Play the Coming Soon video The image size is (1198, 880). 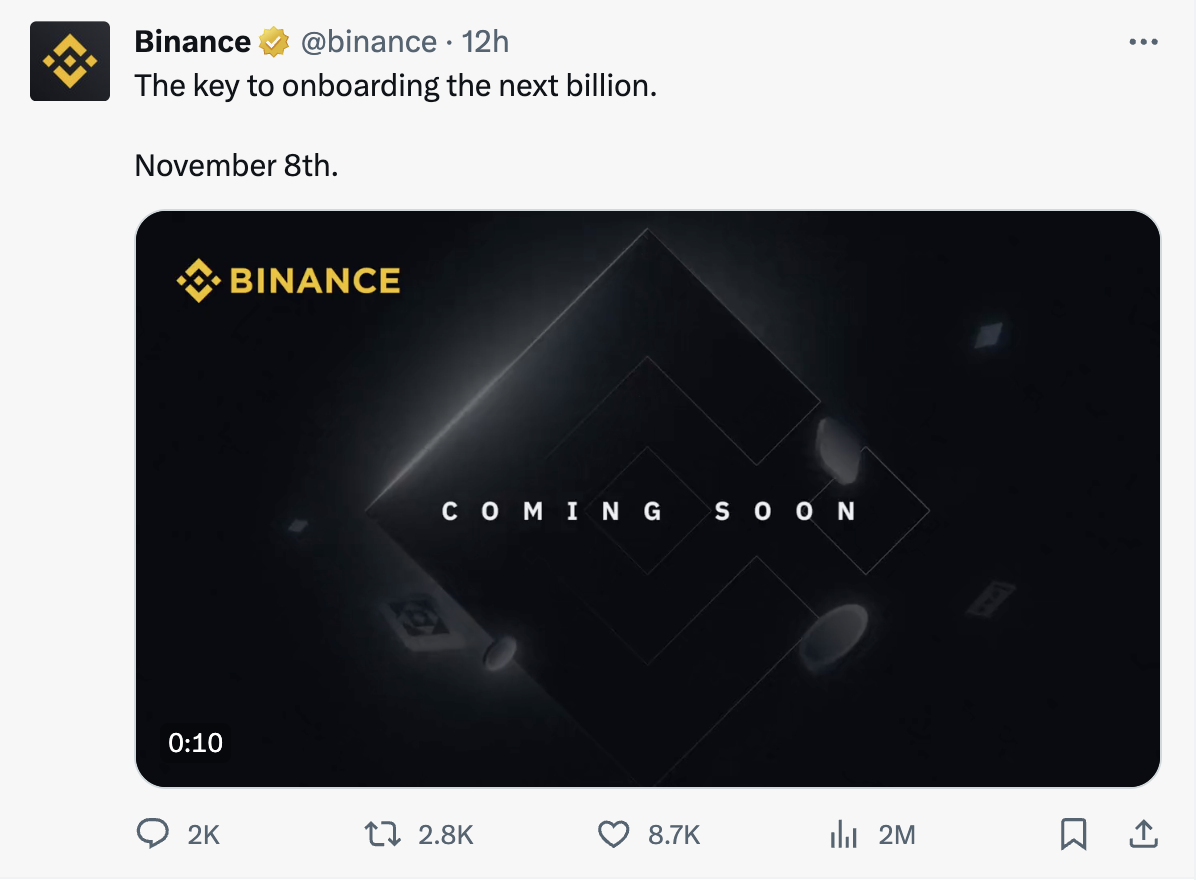pyautogui.click(x=647, y=498)
